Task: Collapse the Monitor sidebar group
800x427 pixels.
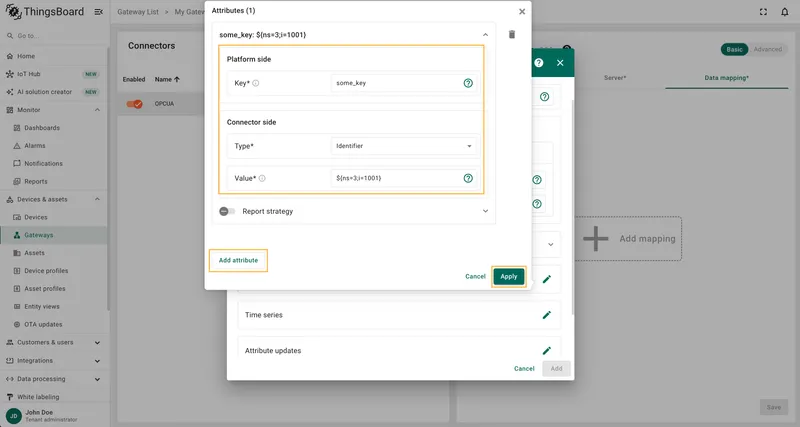Action: [97, 110]
